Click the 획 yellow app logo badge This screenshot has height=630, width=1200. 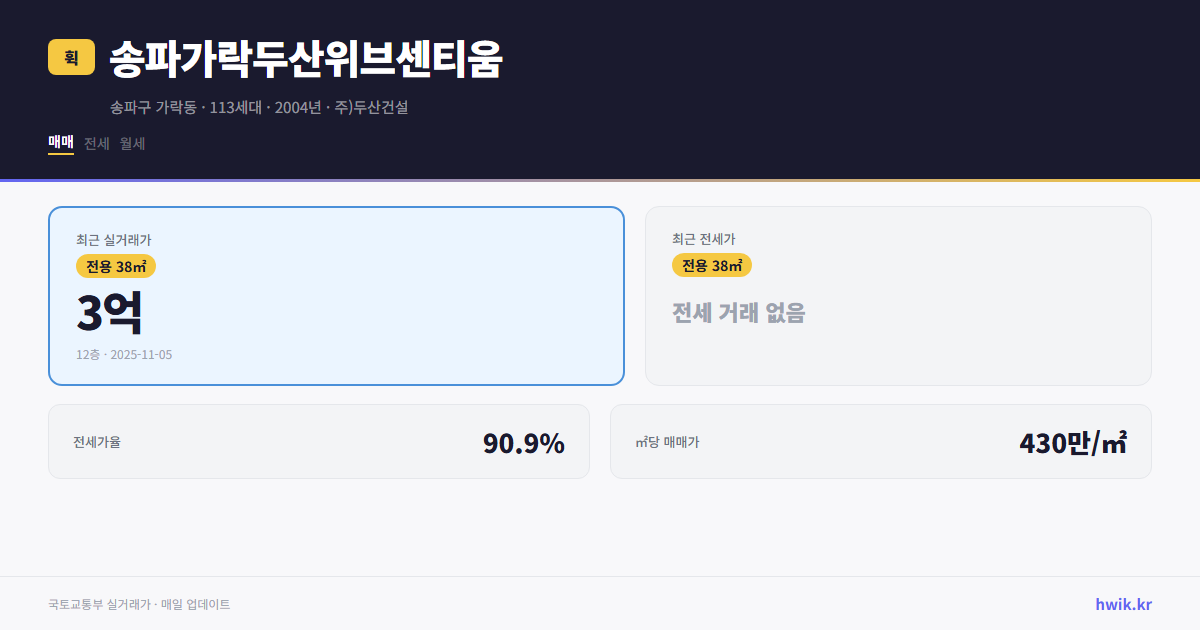pyautogui.click(x=68, y=57)
